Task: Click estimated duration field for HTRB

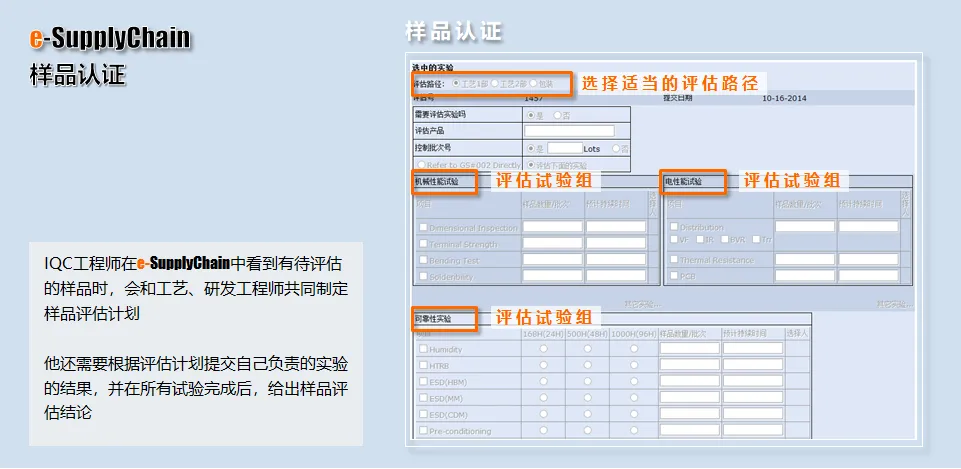Action: (x=753, y=365)
